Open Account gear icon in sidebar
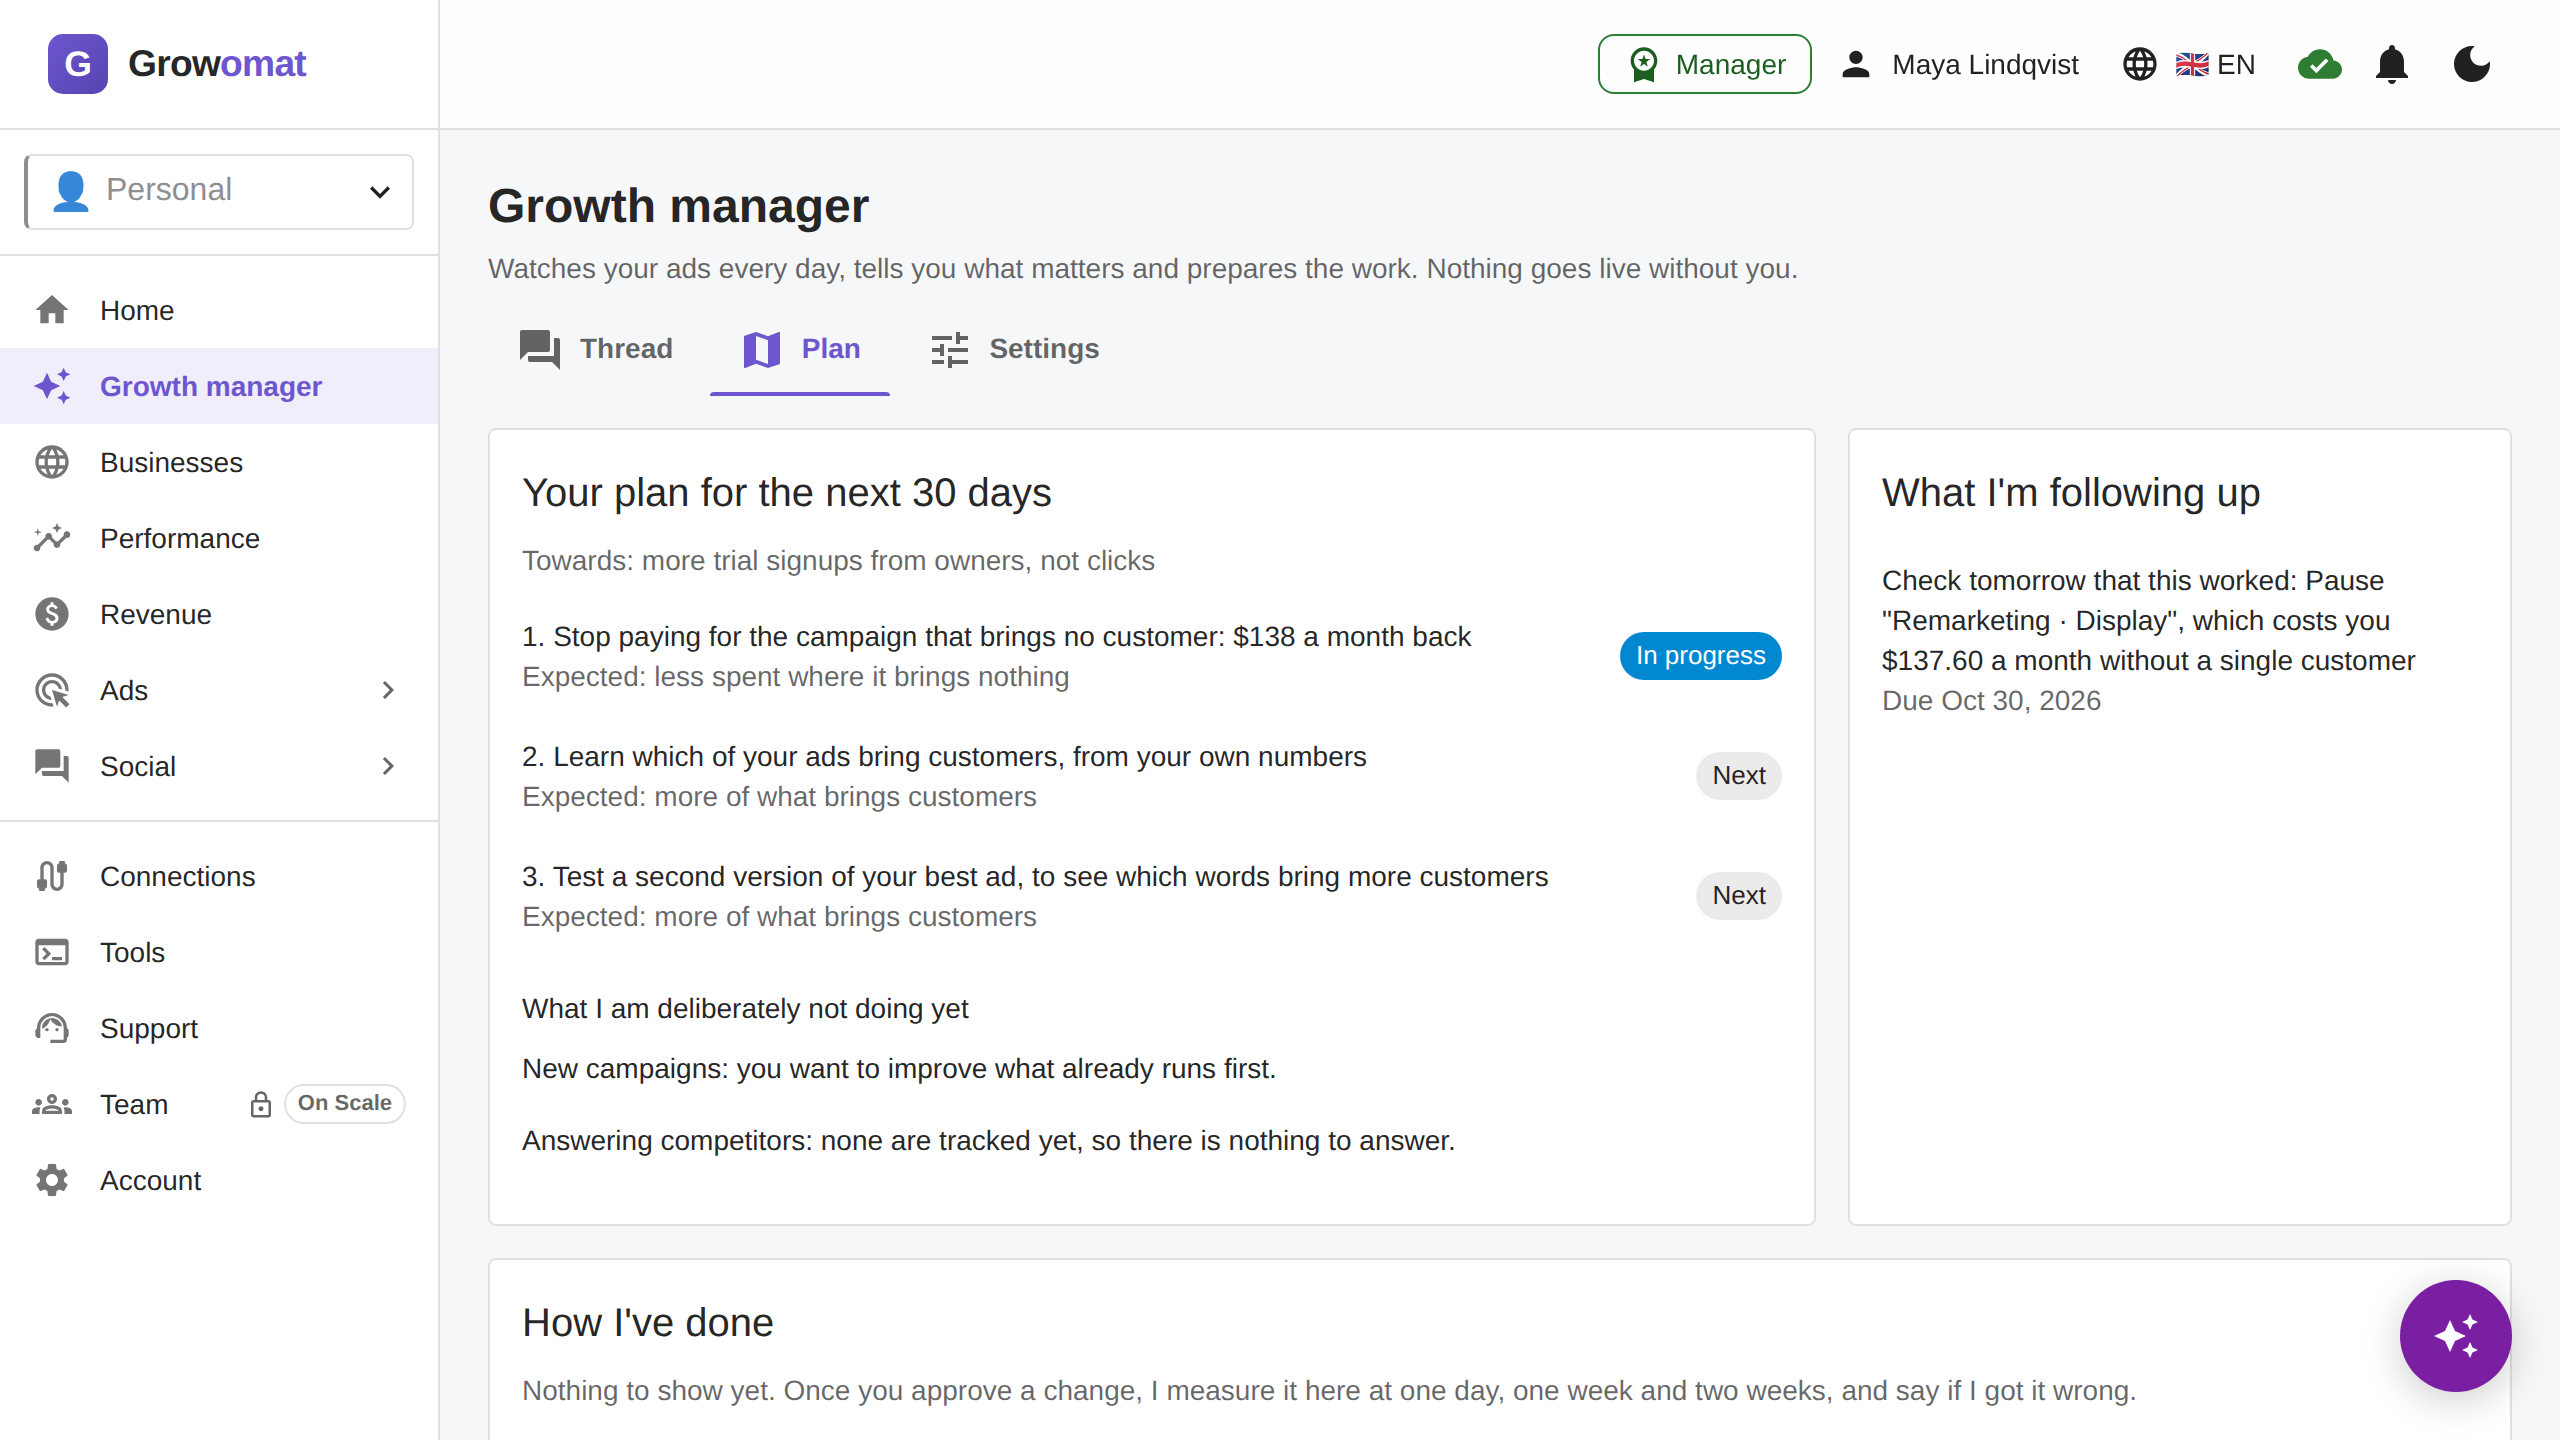The image size is (2560, 1440). 52,1180
